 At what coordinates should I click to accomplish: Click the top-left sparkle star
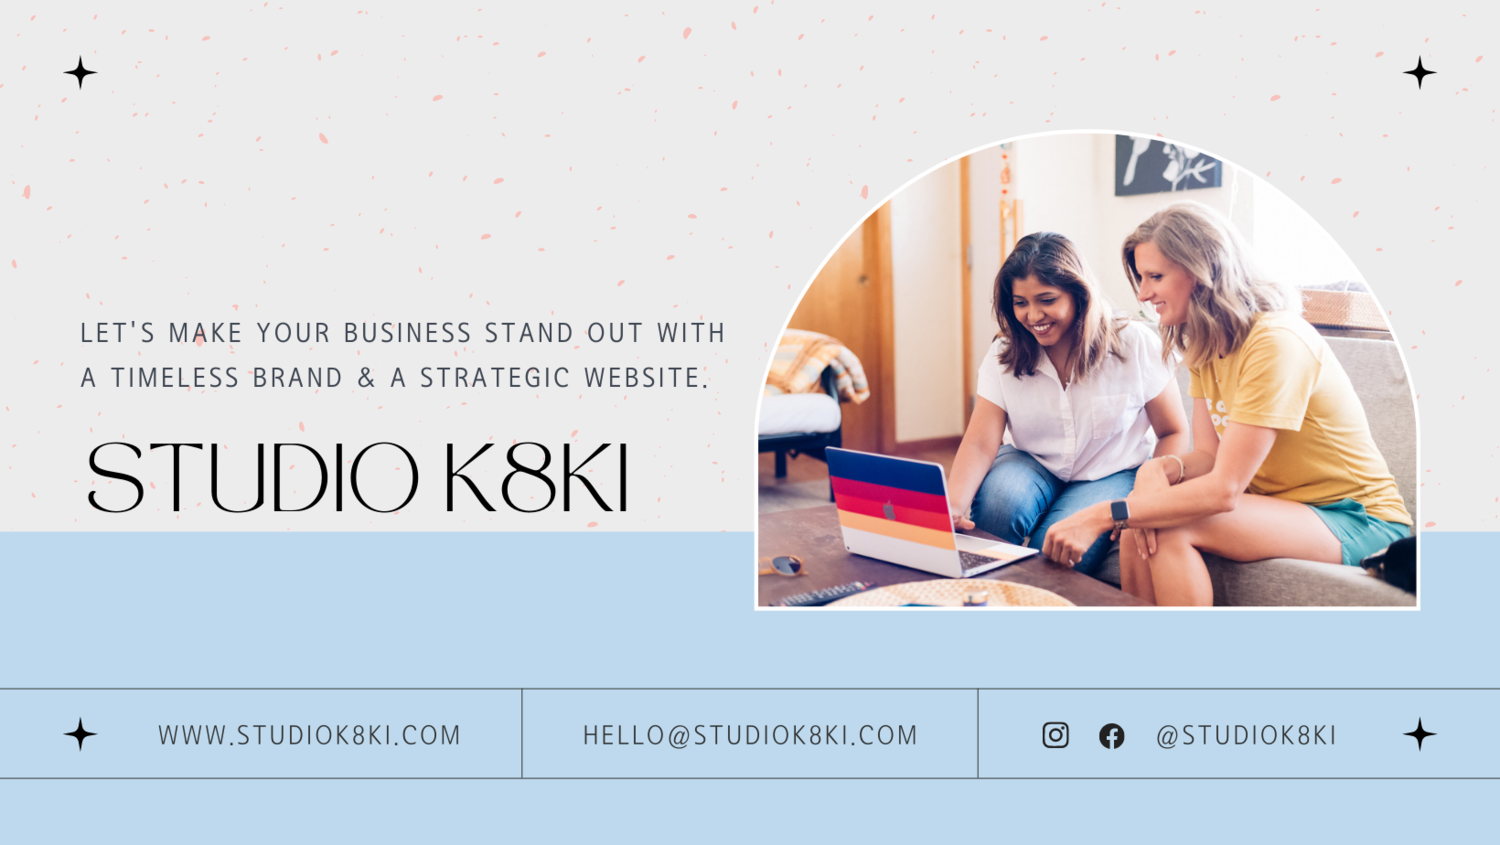pos(80,73)
